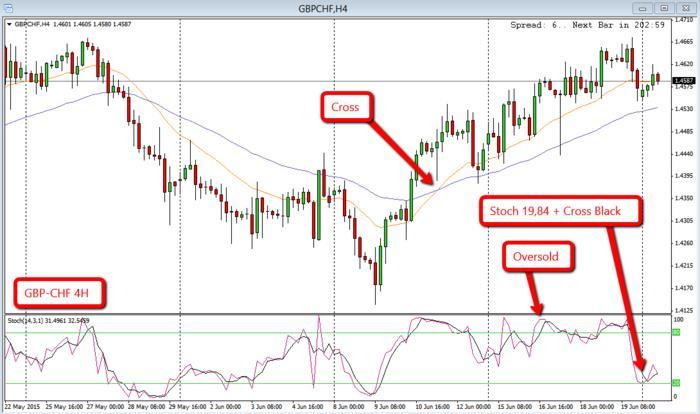Click the 1.4665 price scale label

point(683,42)
